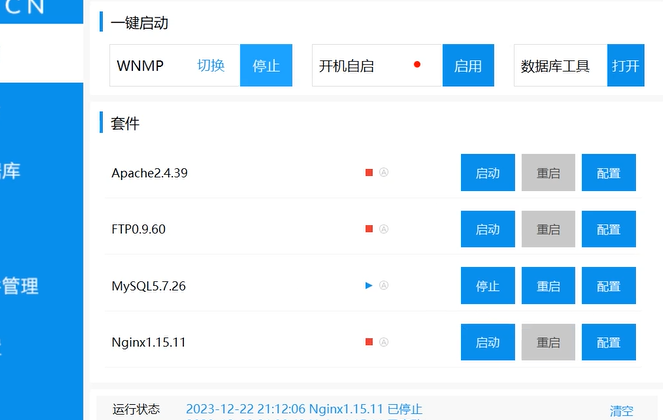The height and width of the screenshot is (420, 663).
Task: Clear the run status log with 清空
Action: pos(622,410)
